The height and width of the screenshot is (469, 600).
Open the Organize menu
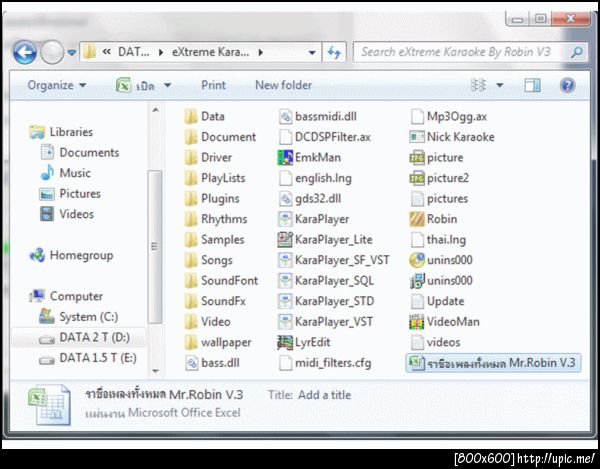click(x=57, y=85)
